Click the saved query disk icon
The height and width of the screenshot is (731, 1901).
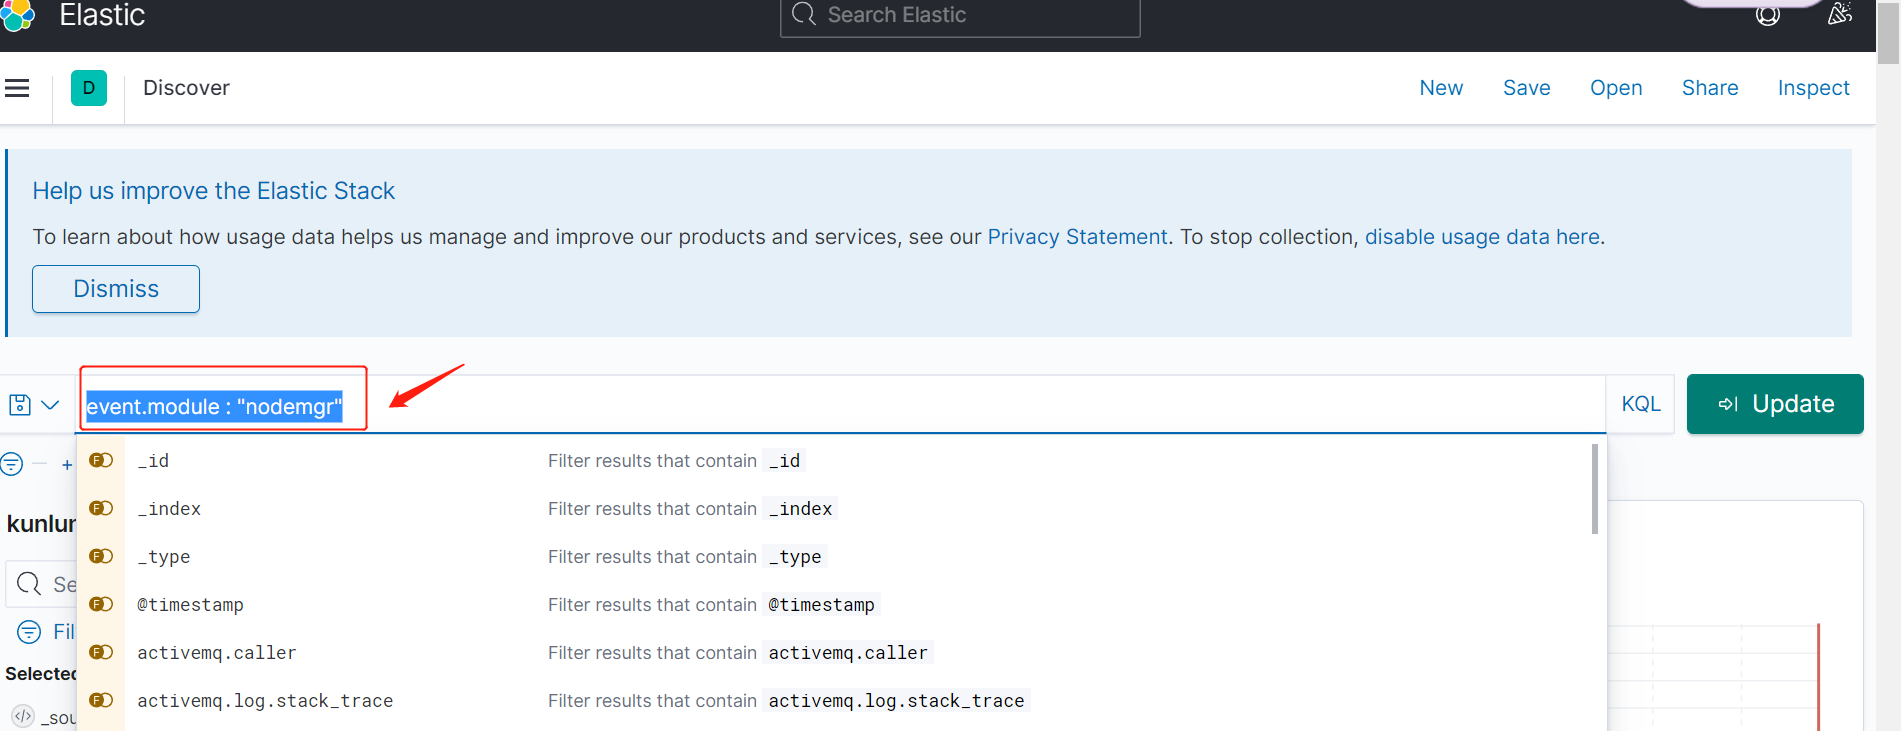point(20,405)
